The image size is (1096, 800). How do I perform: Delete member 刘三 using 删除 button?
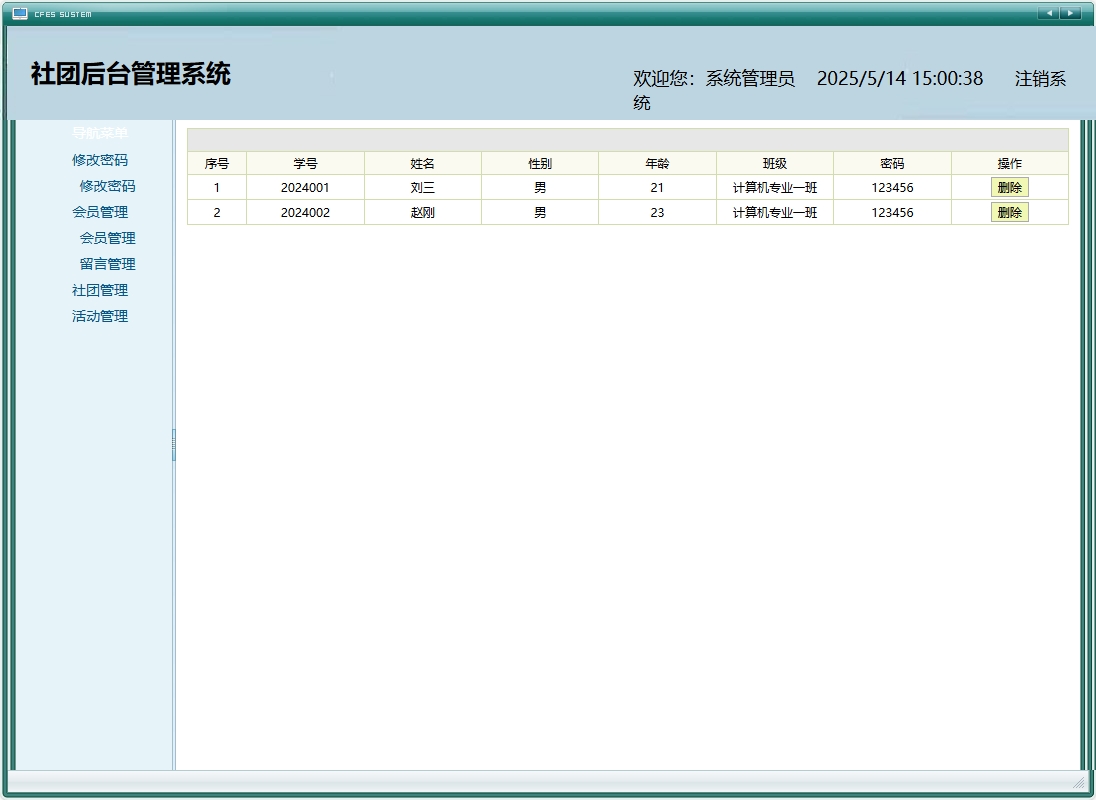click(x=1010, y=186)
